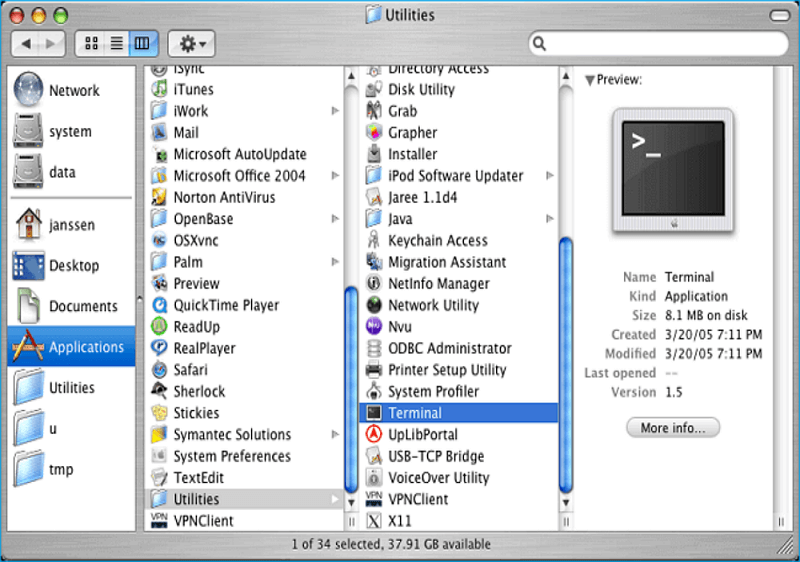
Task: Select the Norton AntiVirus icon
Action: click(160, 197)
